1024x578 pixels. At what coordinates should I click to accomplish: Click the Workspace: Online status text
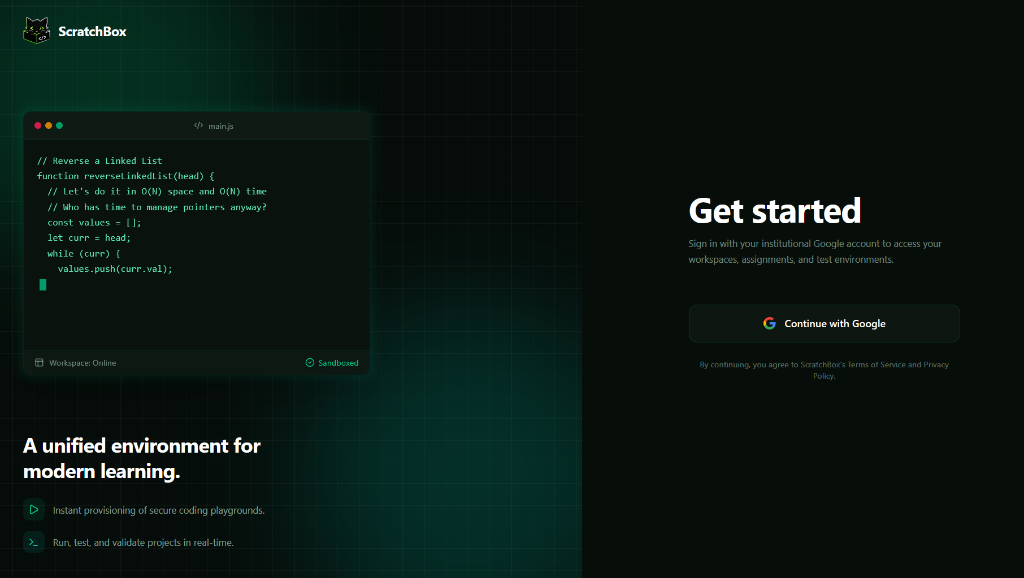click(82, 363)
